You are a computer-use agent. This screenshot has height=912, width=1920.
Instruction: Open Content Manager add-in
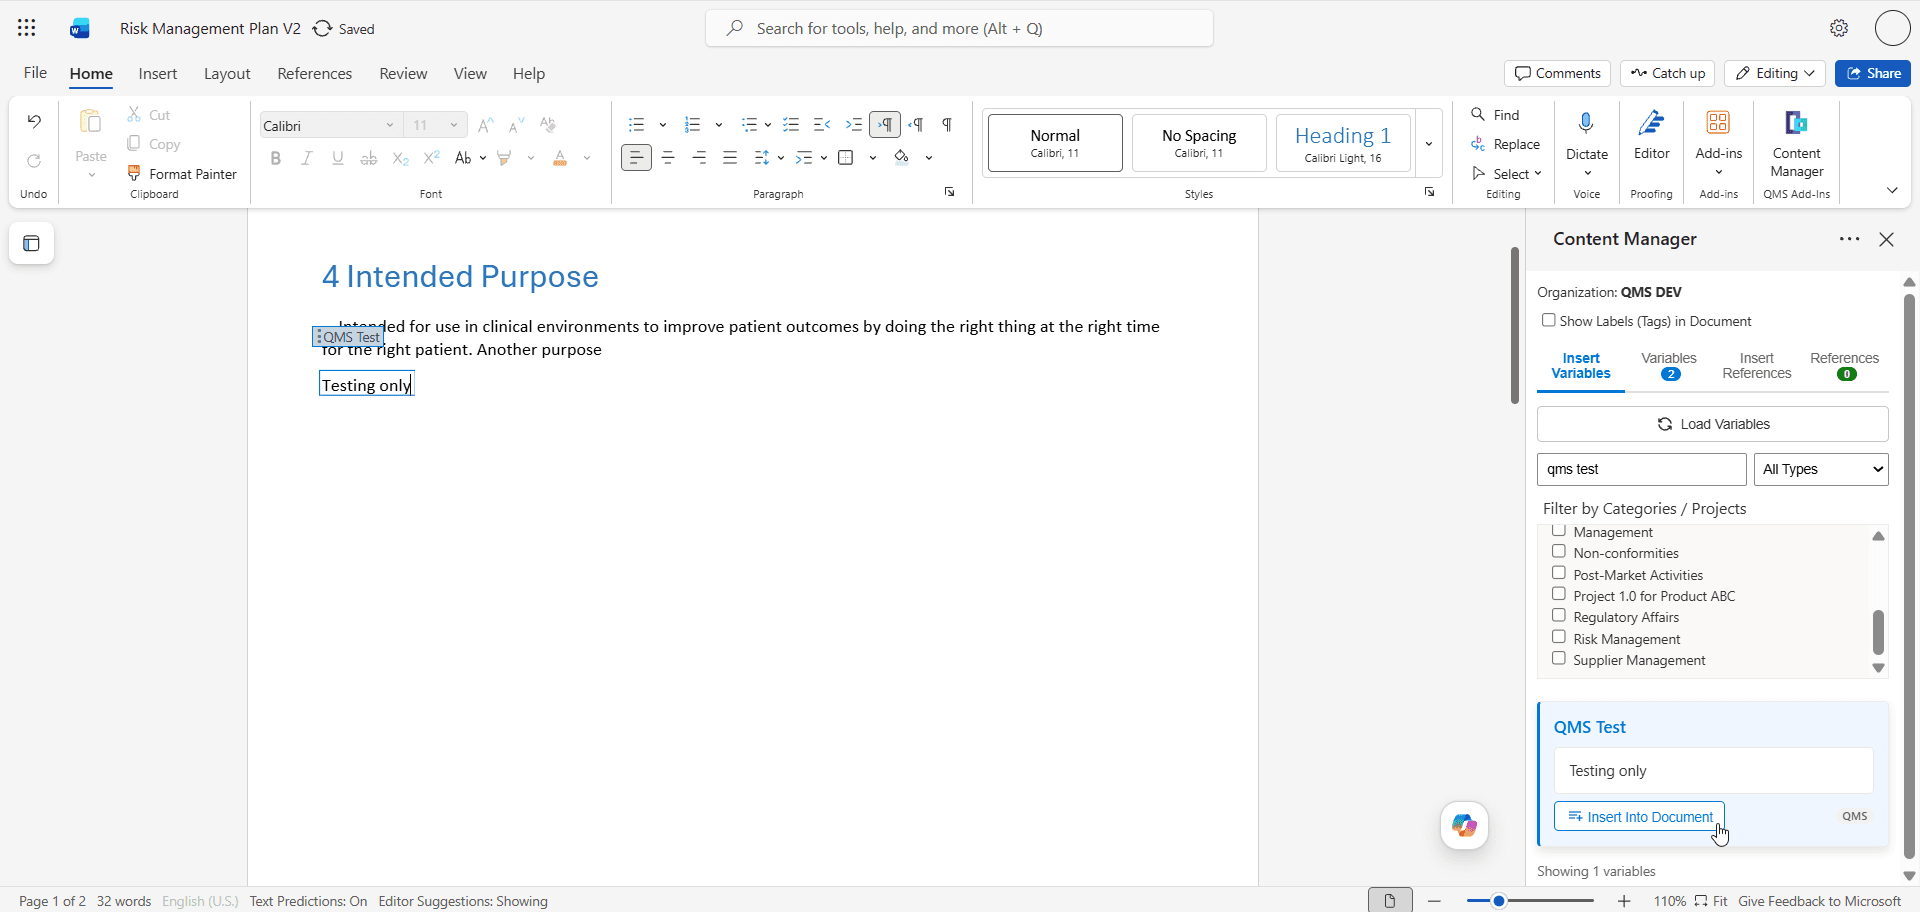[x=1796, y=143]
